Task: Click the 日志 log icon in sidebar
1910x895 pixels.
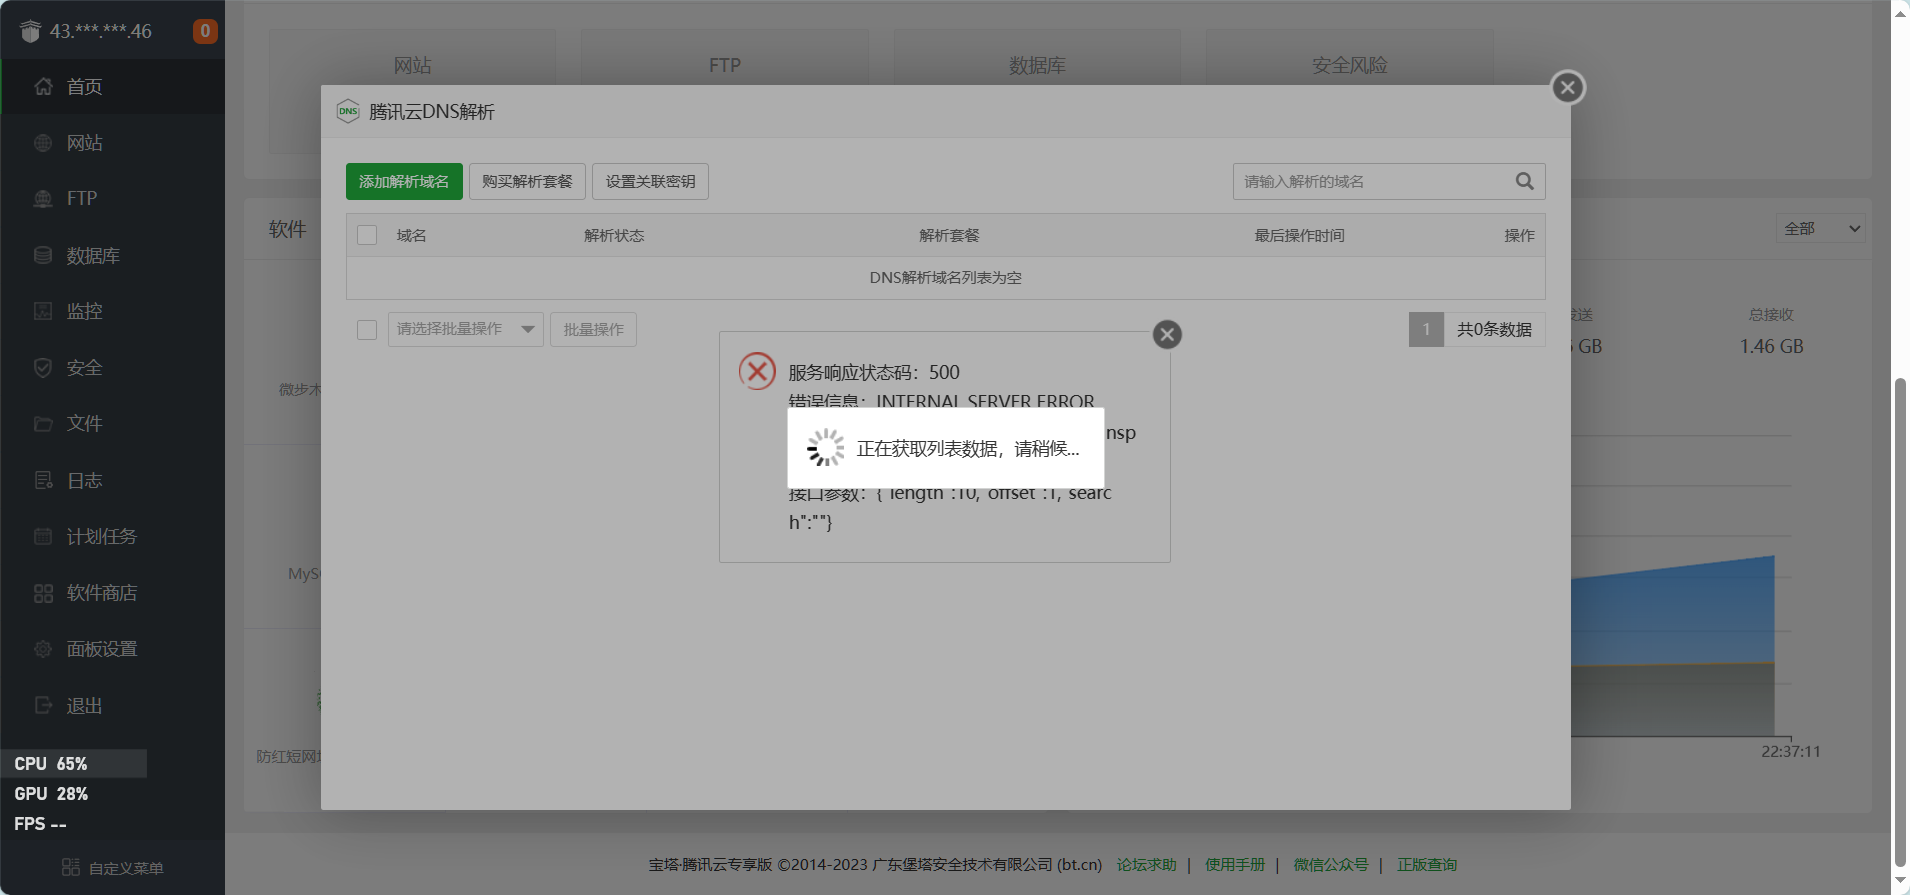Action: pyautogui.click(x=43, y=481)
